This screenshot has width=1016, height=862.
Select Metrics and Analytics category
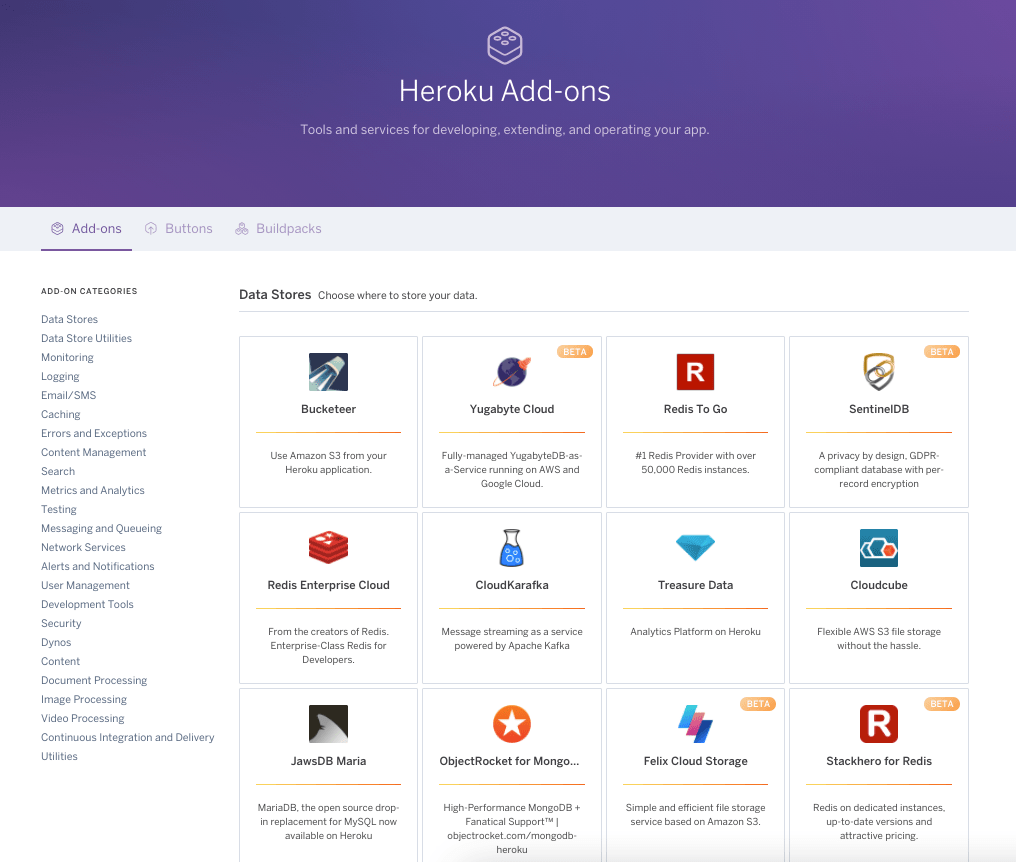click(93, 491)
